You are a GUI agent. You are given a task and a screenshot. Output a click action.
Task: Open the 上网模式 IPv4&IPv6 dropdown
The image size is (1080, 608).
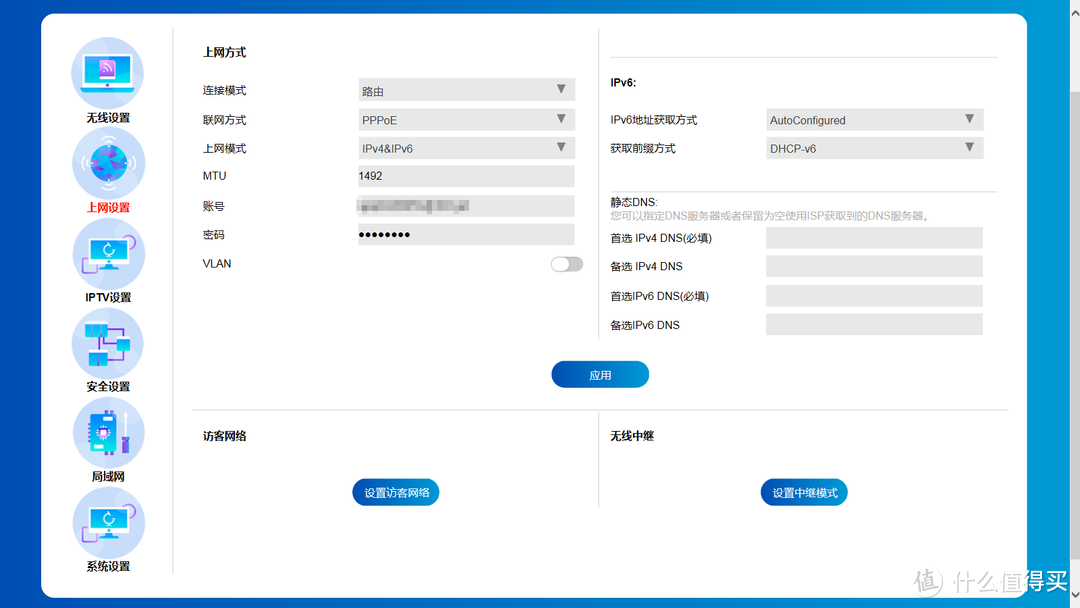coord(465,147)
